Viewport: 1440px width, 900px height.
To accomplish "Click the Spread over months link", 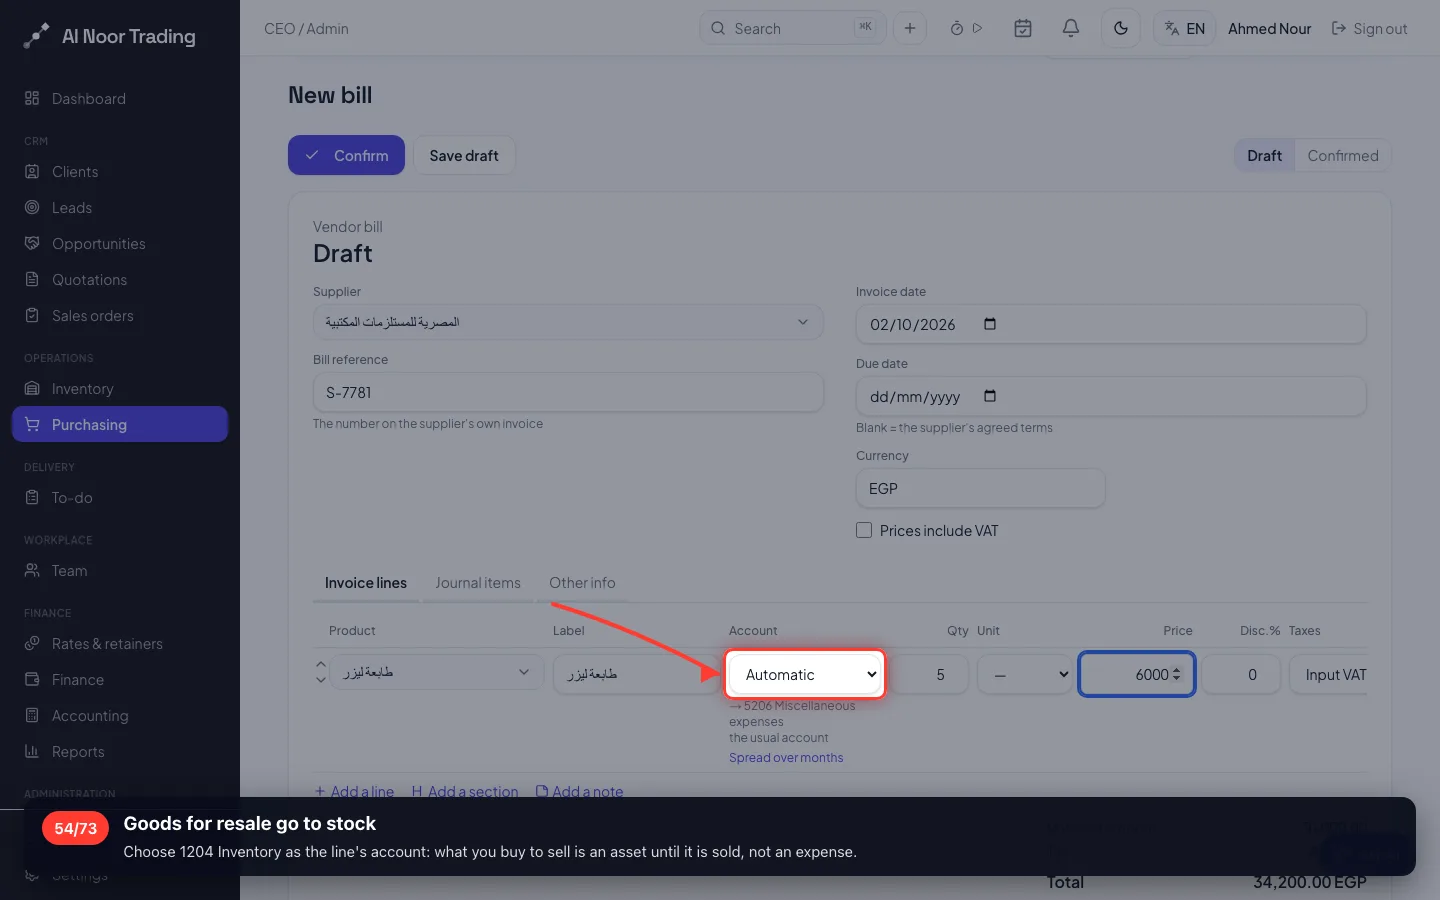I will (x=786, y=758).
